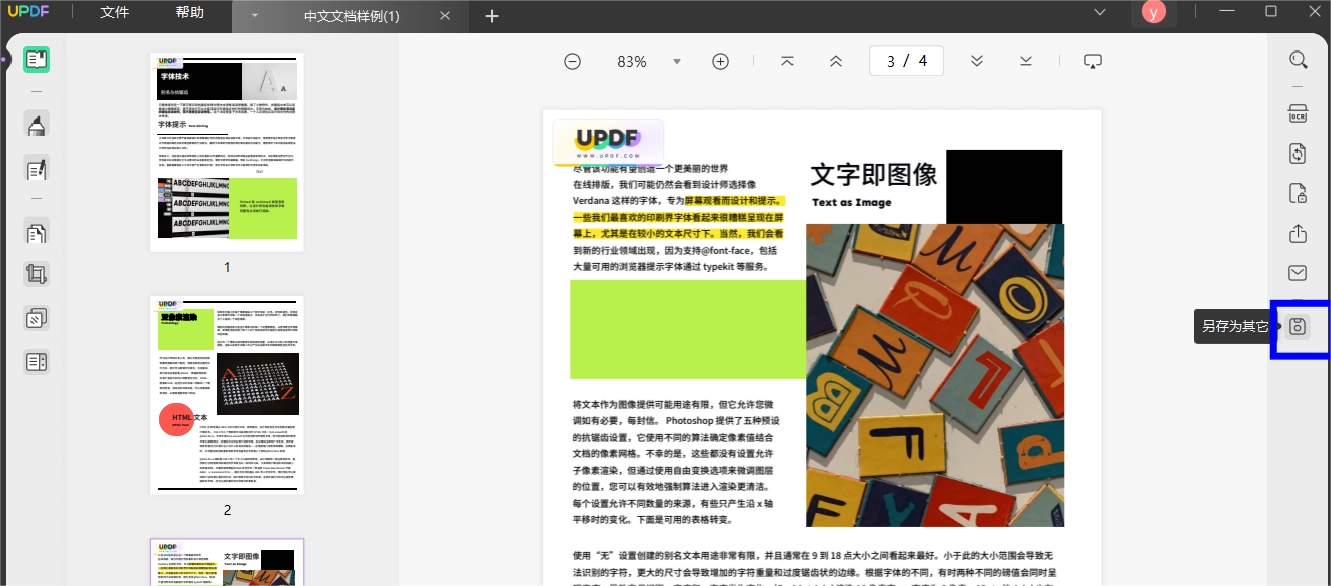Select the page 2 thumbnail

click(227, 394)
